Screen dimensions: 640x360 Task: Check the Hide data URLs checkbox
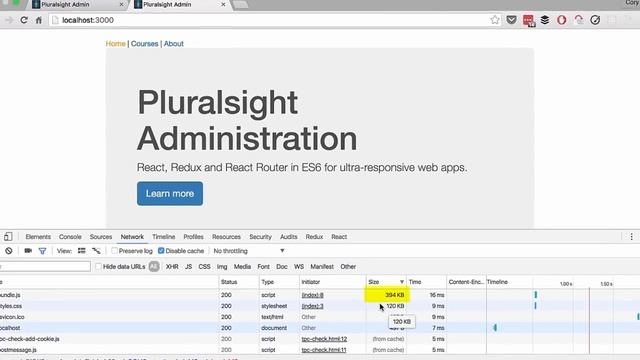98,267
